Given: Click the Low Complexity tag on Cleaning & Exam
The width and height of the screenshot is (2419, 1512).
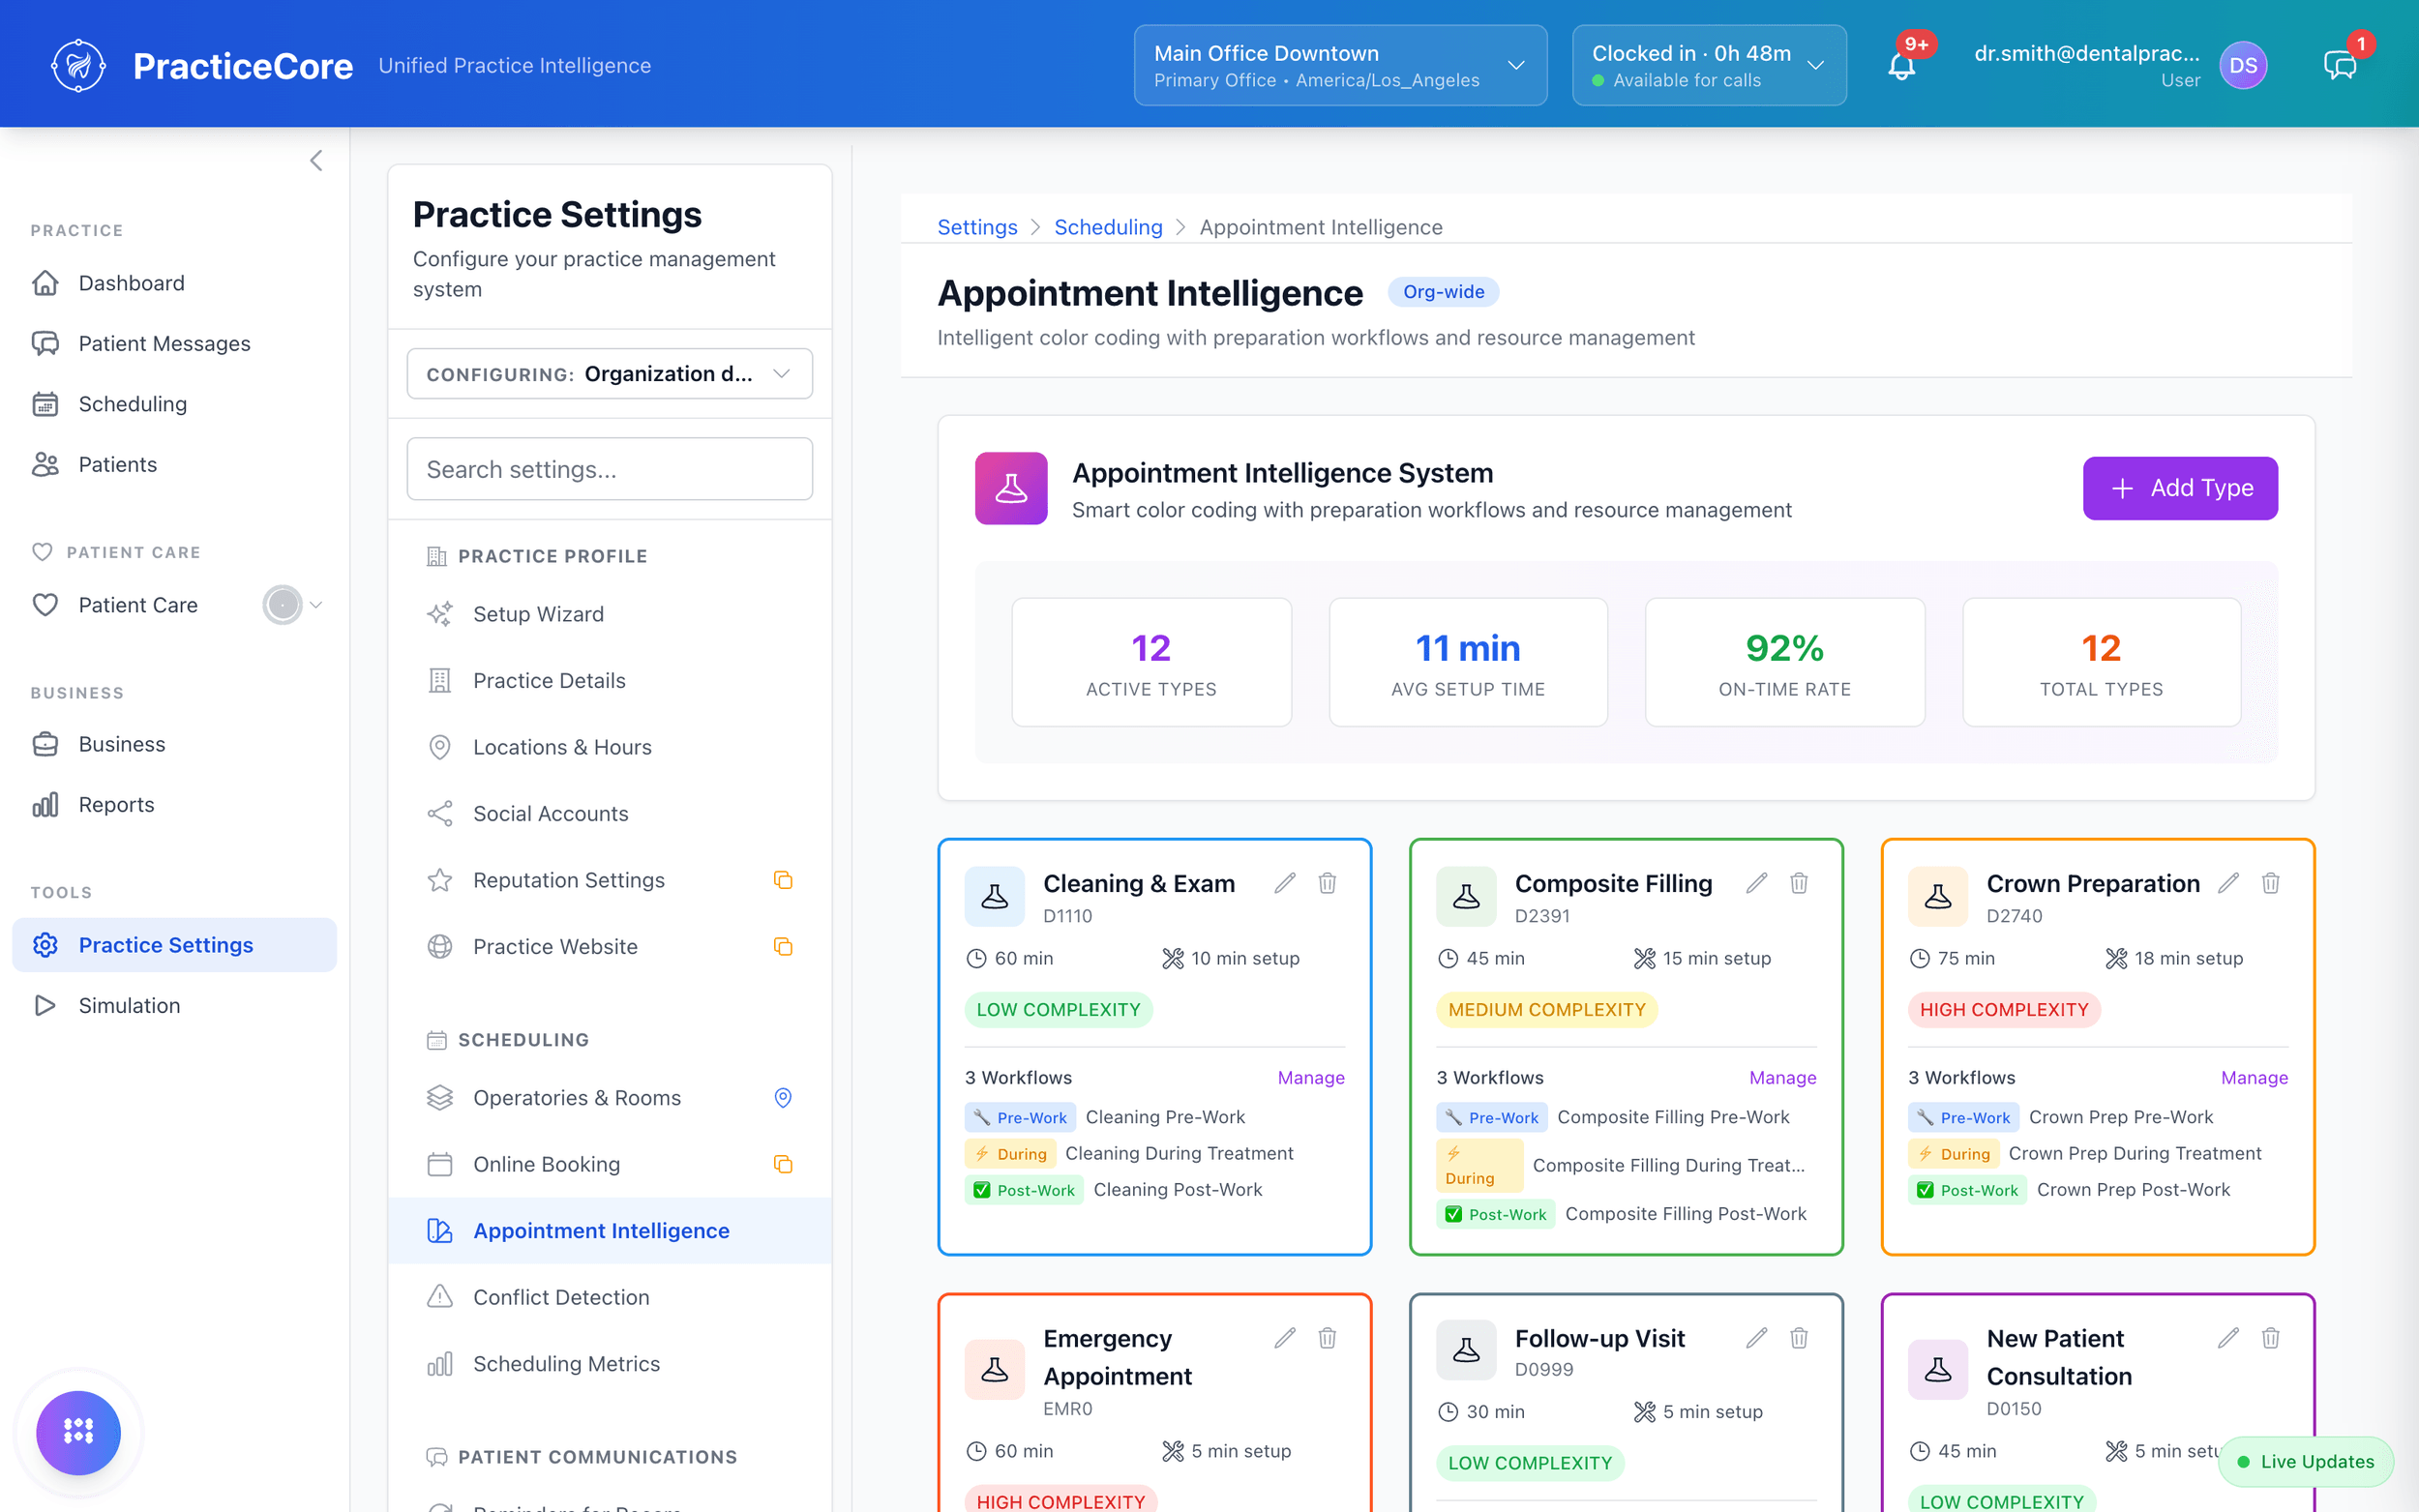Looking at the screenshot, I should click(1058, 1009).
